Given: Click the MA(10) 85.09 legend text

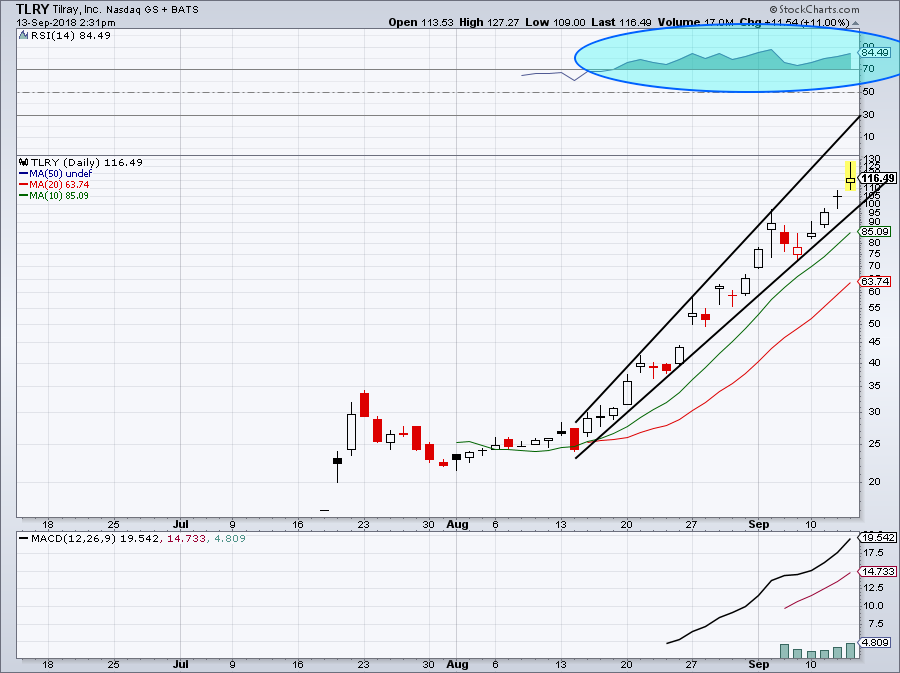Looking at the screenshot, I should click(59, 195).
